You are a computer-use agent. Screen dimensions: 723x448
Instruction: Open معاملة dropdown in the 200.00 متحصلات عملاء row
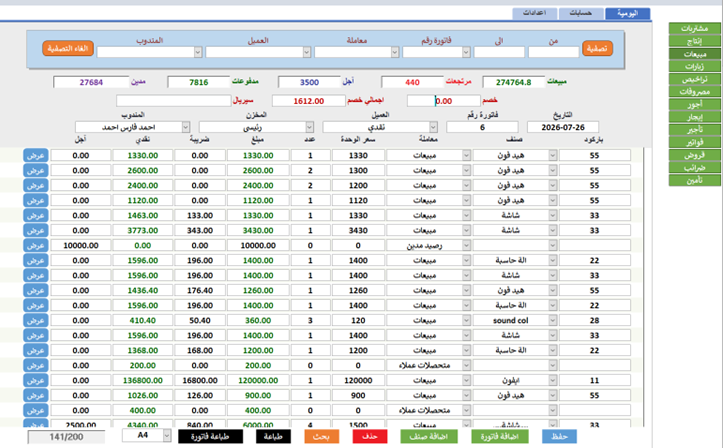click(x=466, y=365)
